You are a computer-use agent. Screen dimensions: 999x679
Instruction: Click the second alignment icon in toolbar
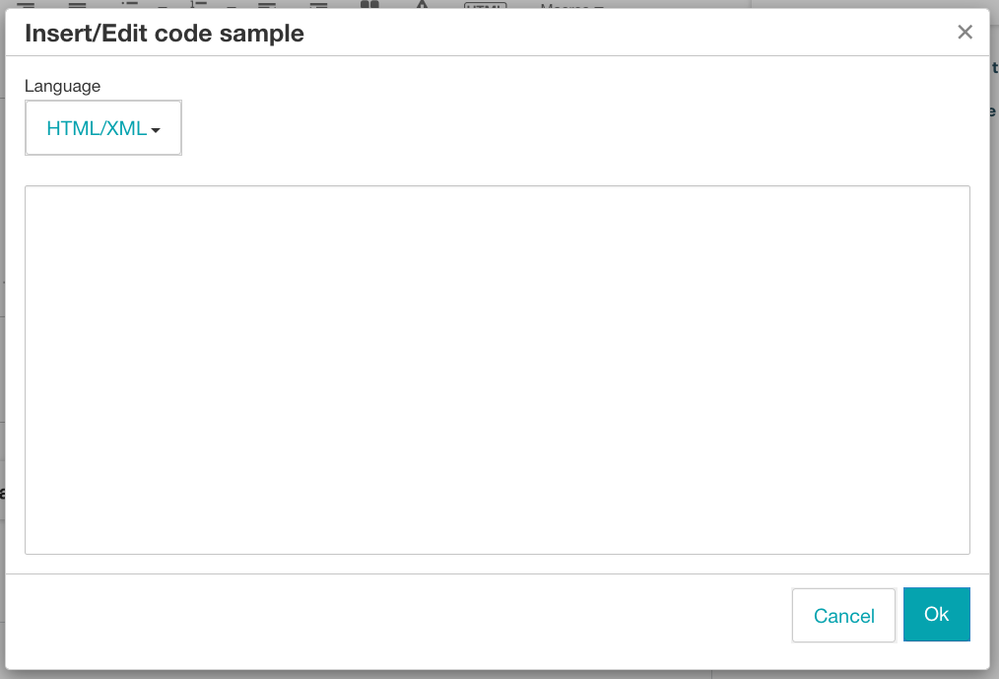pyautogui.click(x=77, y=5)
